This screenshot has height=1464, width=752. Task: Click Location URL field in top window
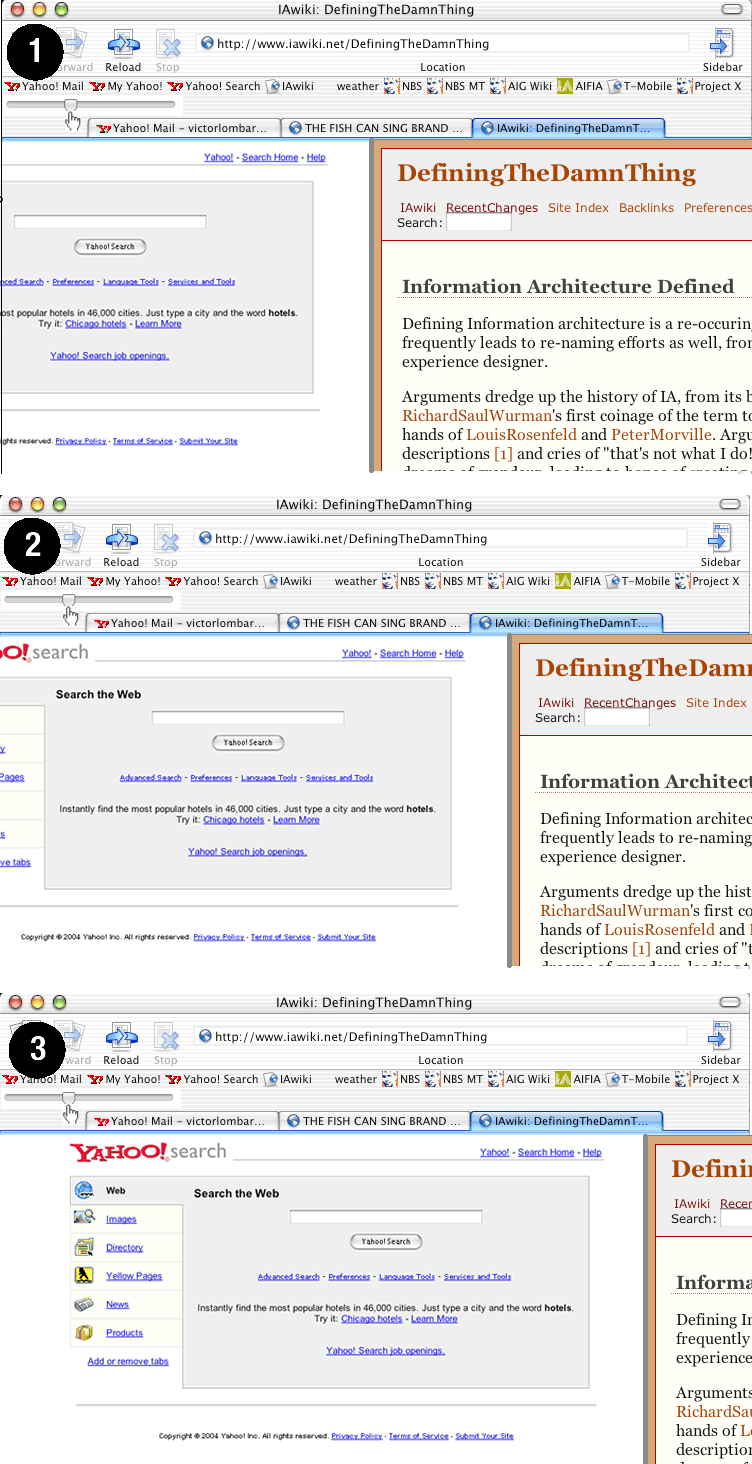coord(443,44)
